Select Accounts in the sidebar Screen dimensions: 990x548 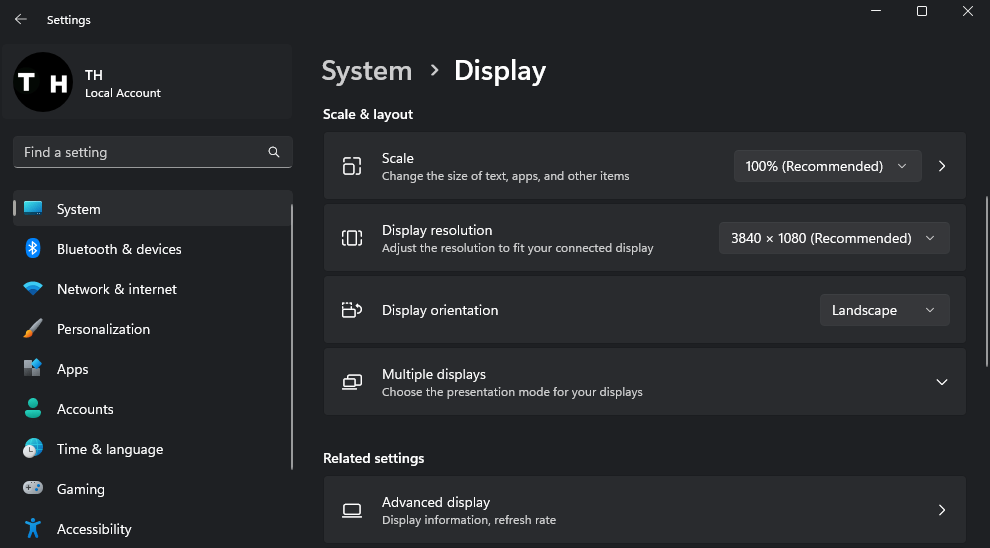(85, 409)
